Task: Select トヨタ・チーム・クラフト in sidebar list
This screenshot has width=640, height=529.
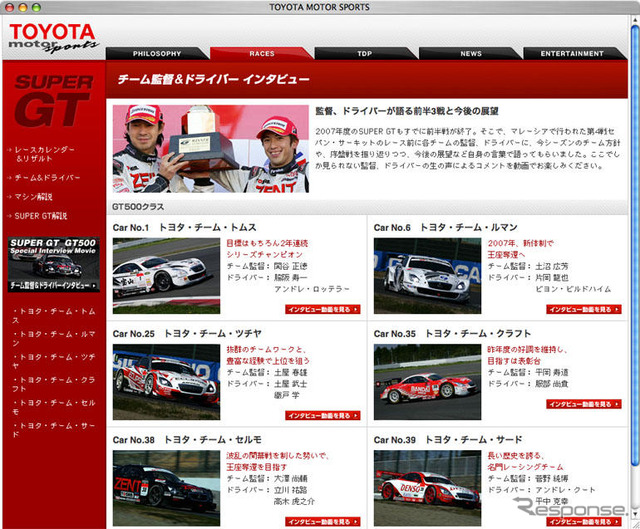Action: pyautogui.click(x=53, y=384)
